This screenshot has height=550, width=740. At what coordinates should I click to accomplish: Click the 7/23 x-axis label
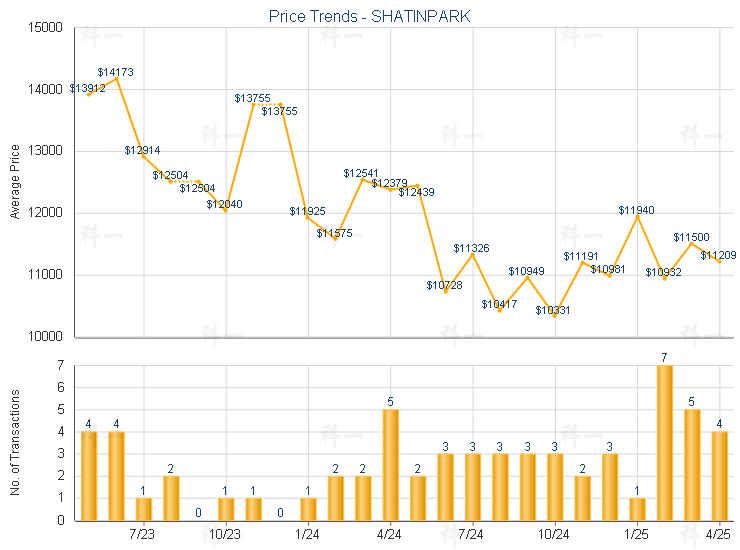(142, 534)
